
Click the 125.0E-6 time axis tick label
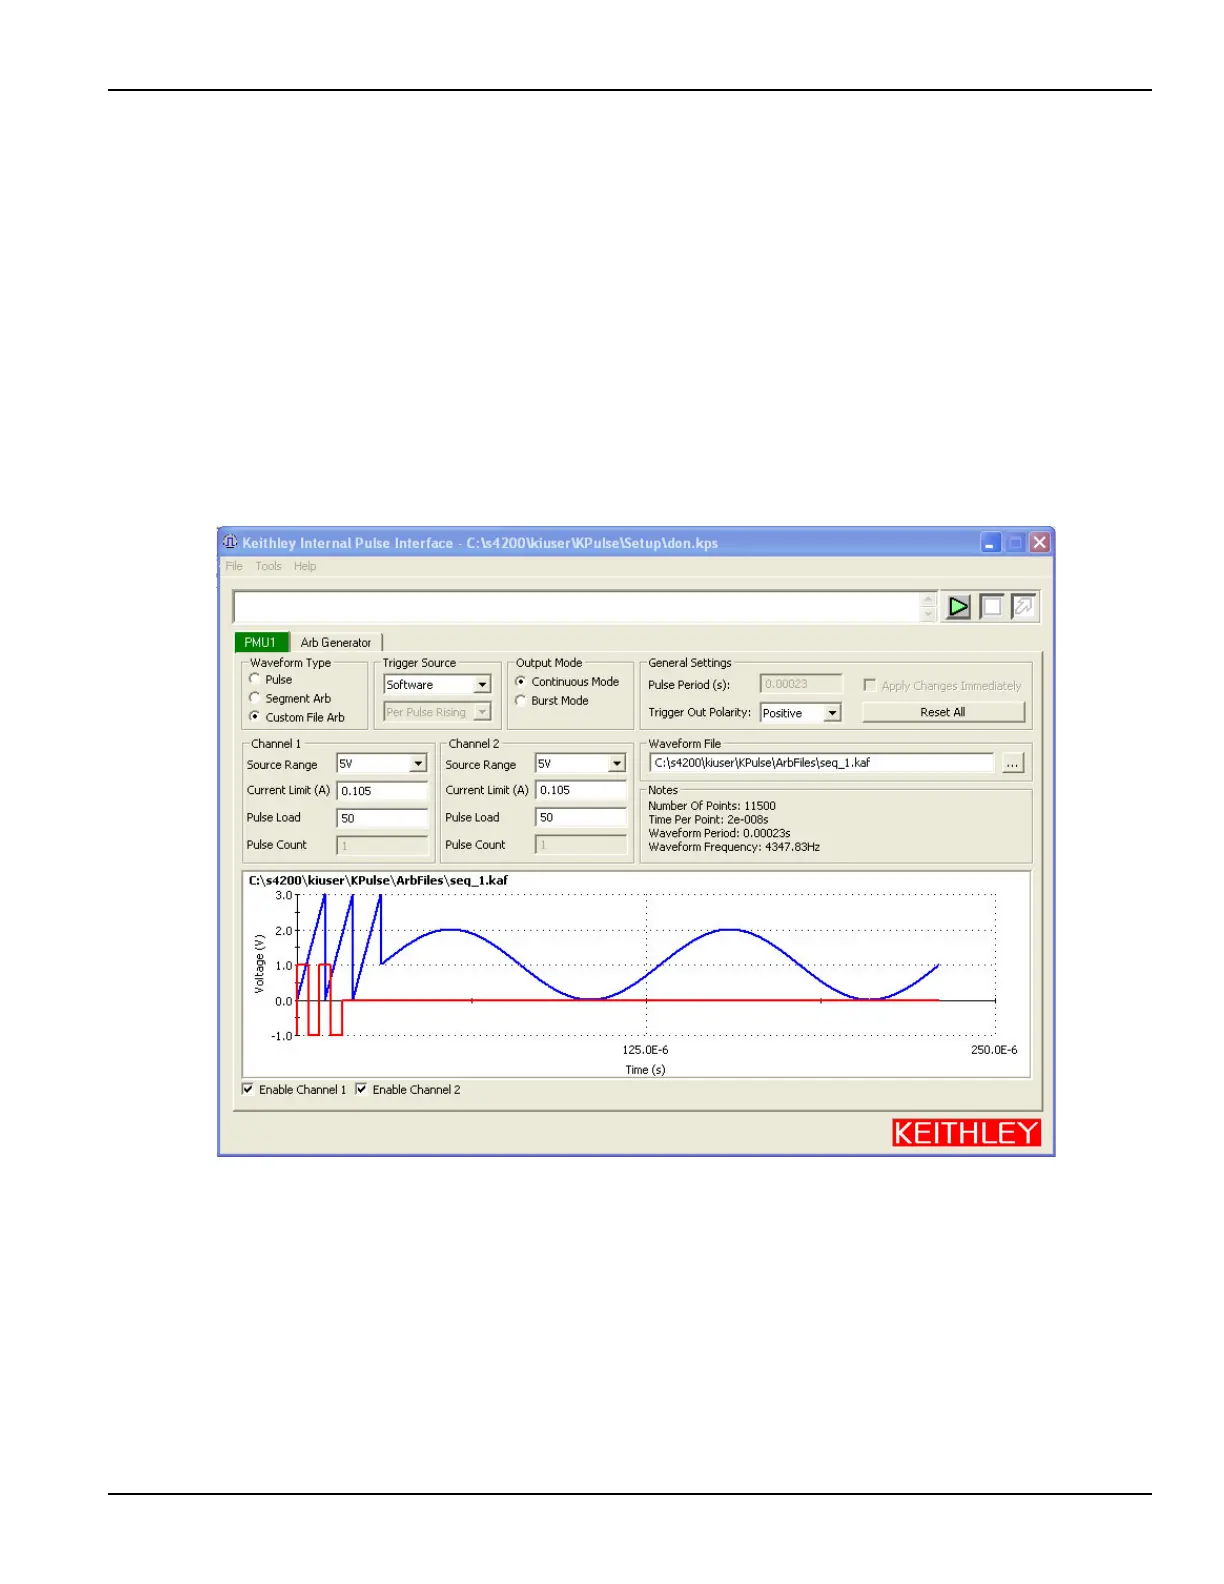[x=645, y=1050]
